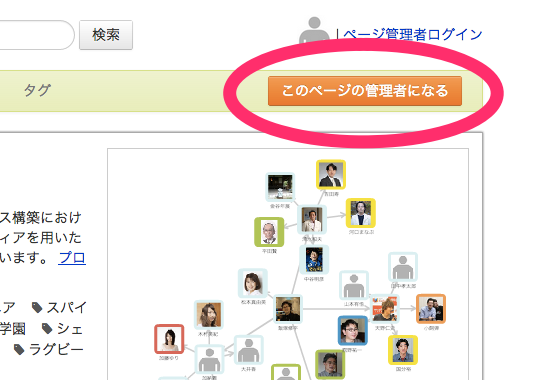The height and width of the screenshot is (380, 545).
Task: Select the blue-bordered man with glasses node
Action: (x=352, y=331)
